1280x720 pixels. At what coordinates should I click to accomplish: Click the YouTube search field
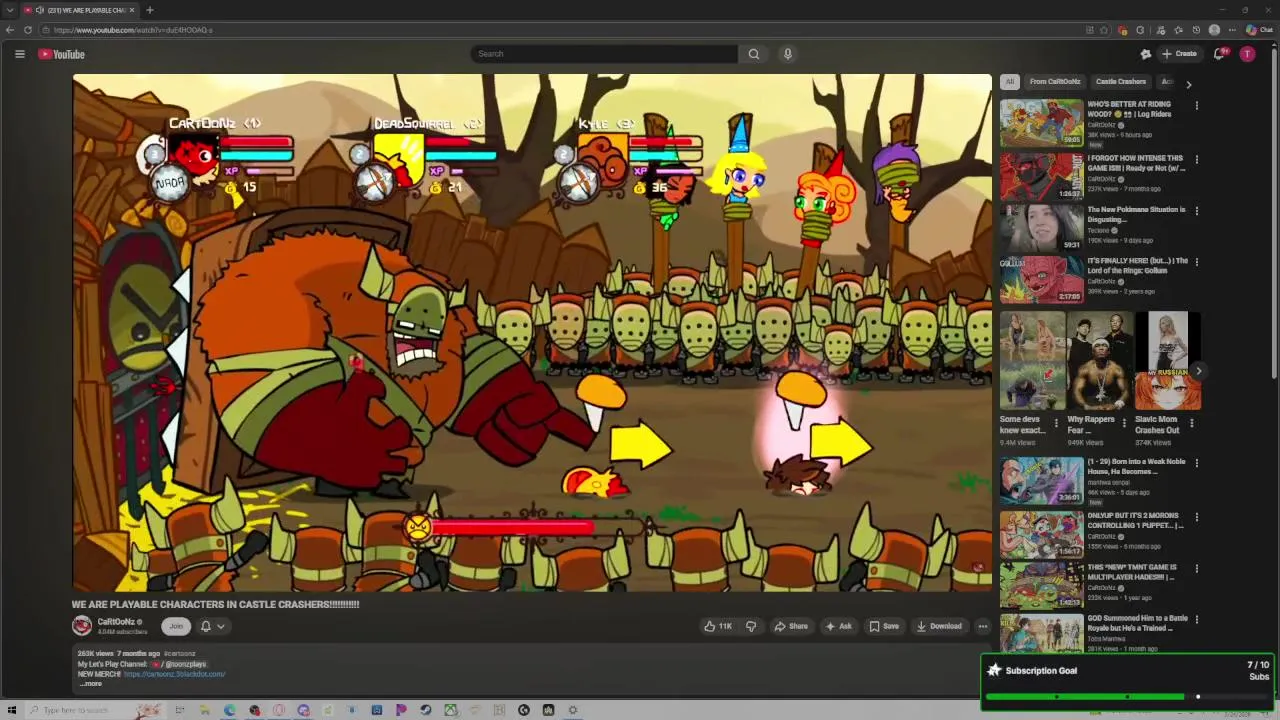click(604, 54)
